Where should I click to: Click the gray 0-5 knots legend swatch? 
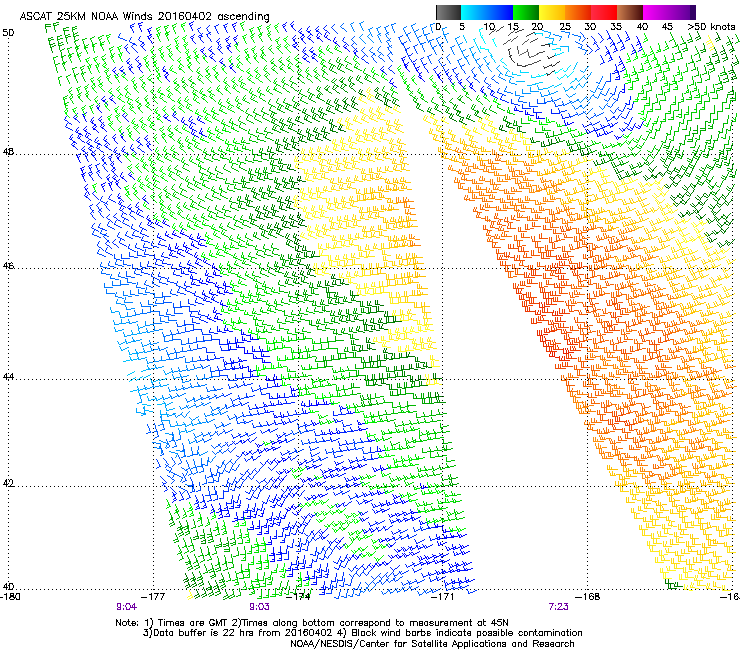pyautogui.click(x=448, y=12)
